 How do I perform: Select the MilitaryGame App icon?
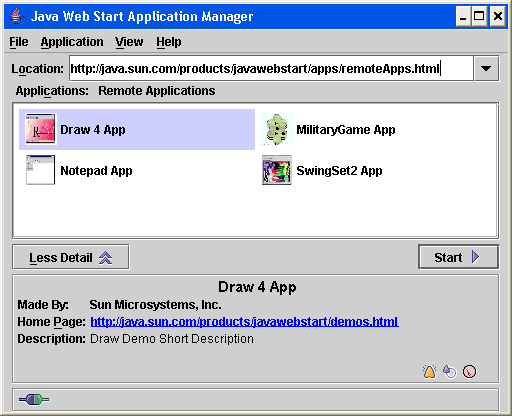click(x=277, y=129)
